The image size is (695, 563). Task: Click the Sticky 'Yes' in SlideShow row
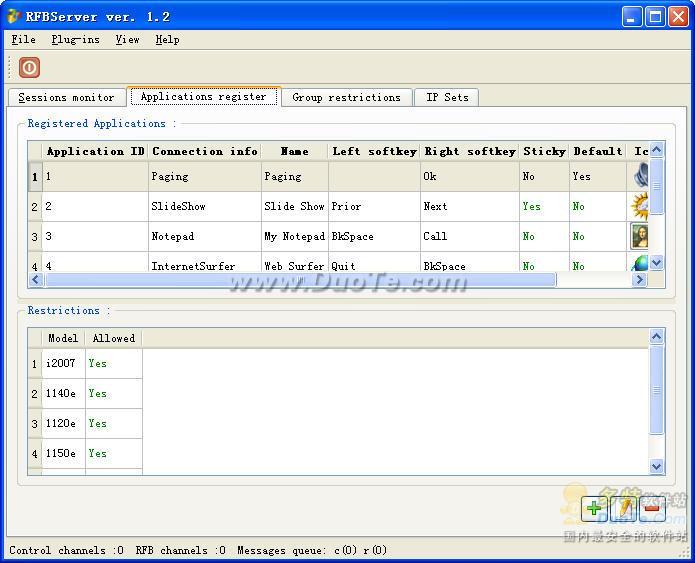pyautogui.click(x=544, y=207)
